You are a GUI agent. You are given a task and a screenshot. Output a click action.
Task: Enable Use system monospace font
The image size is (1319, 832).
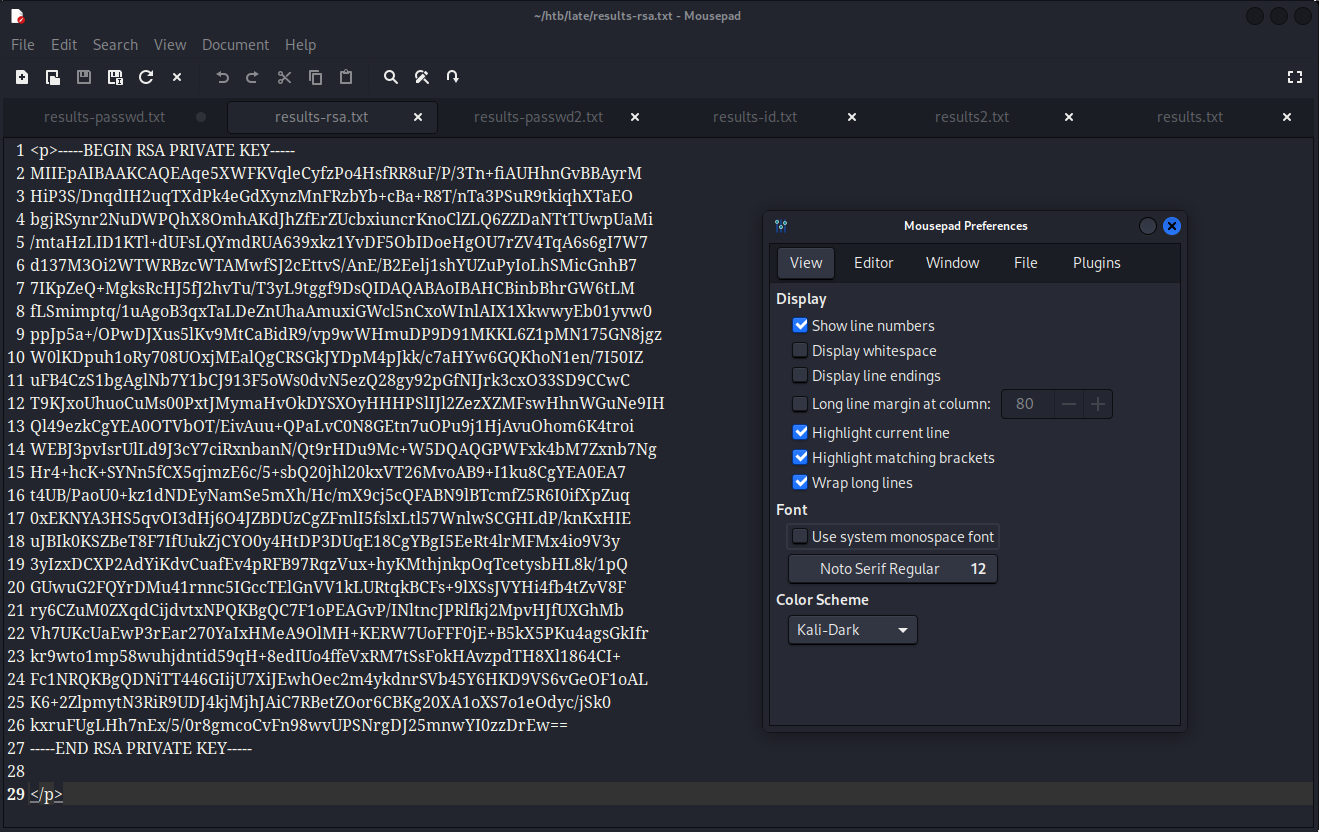pyautogui.click(x=800, y=536)
